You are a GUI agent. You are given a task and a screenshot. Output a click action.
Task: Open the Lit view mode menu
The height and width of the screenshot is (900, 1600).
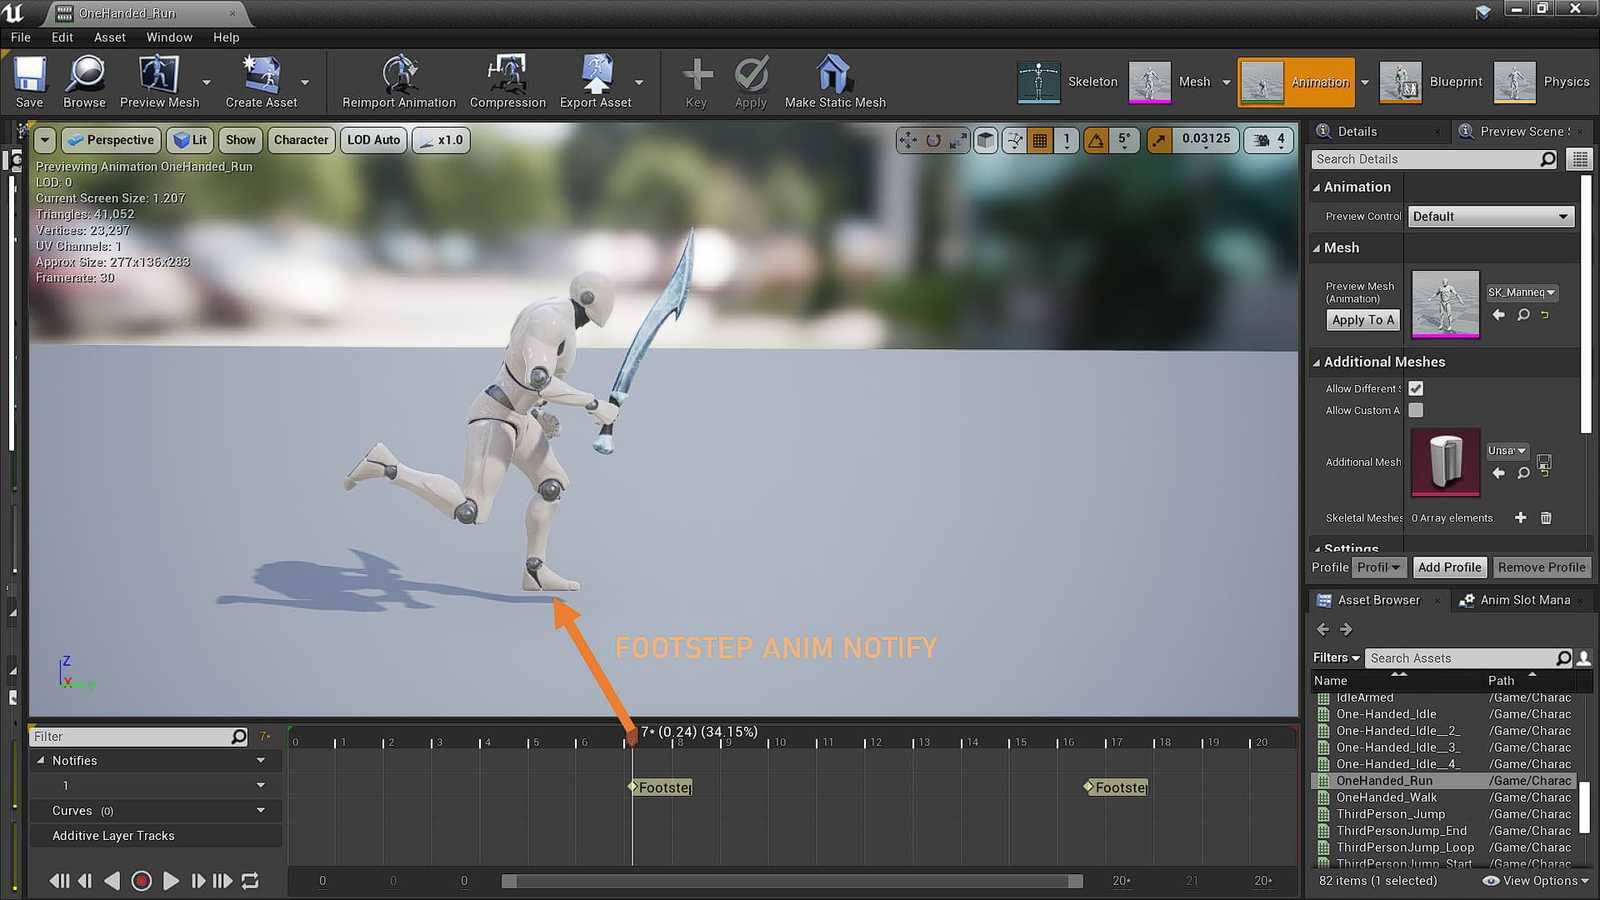(x=190, y=141)
